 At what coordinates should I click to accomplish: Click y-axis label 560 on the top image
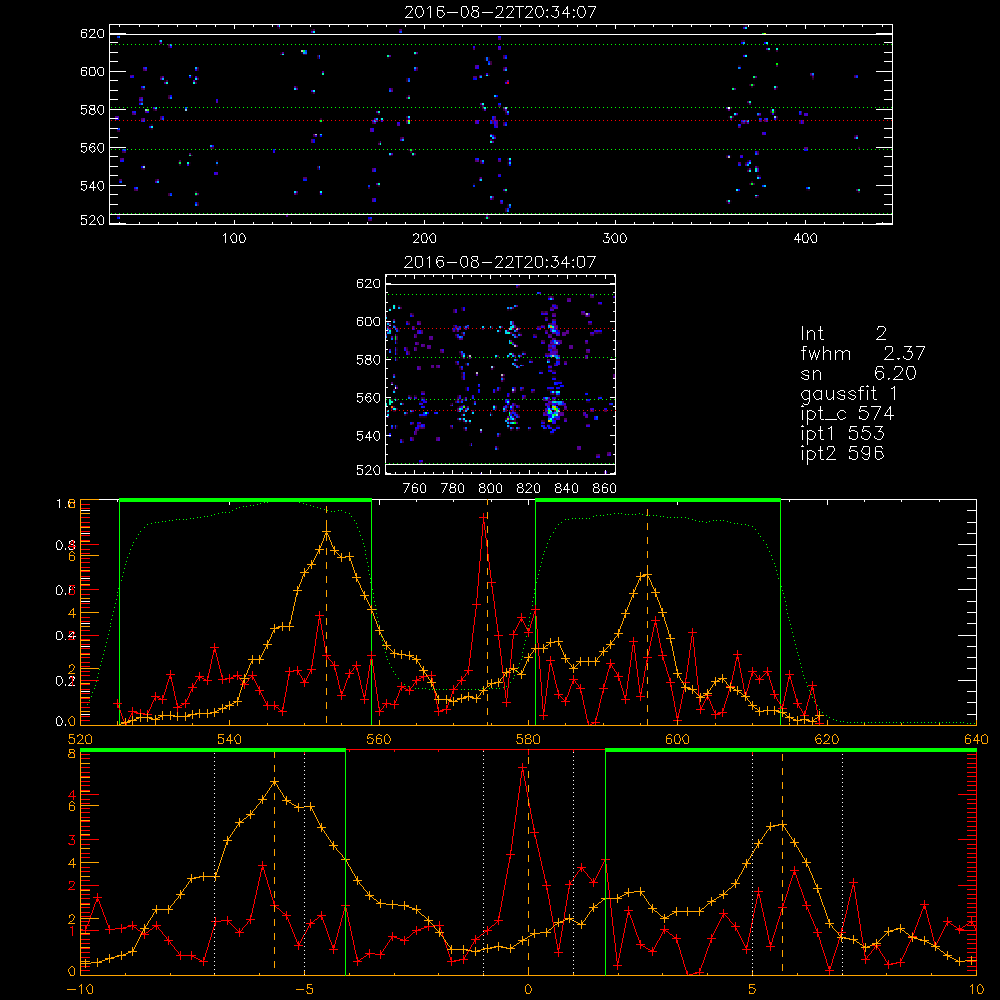[x=92, y=148]
